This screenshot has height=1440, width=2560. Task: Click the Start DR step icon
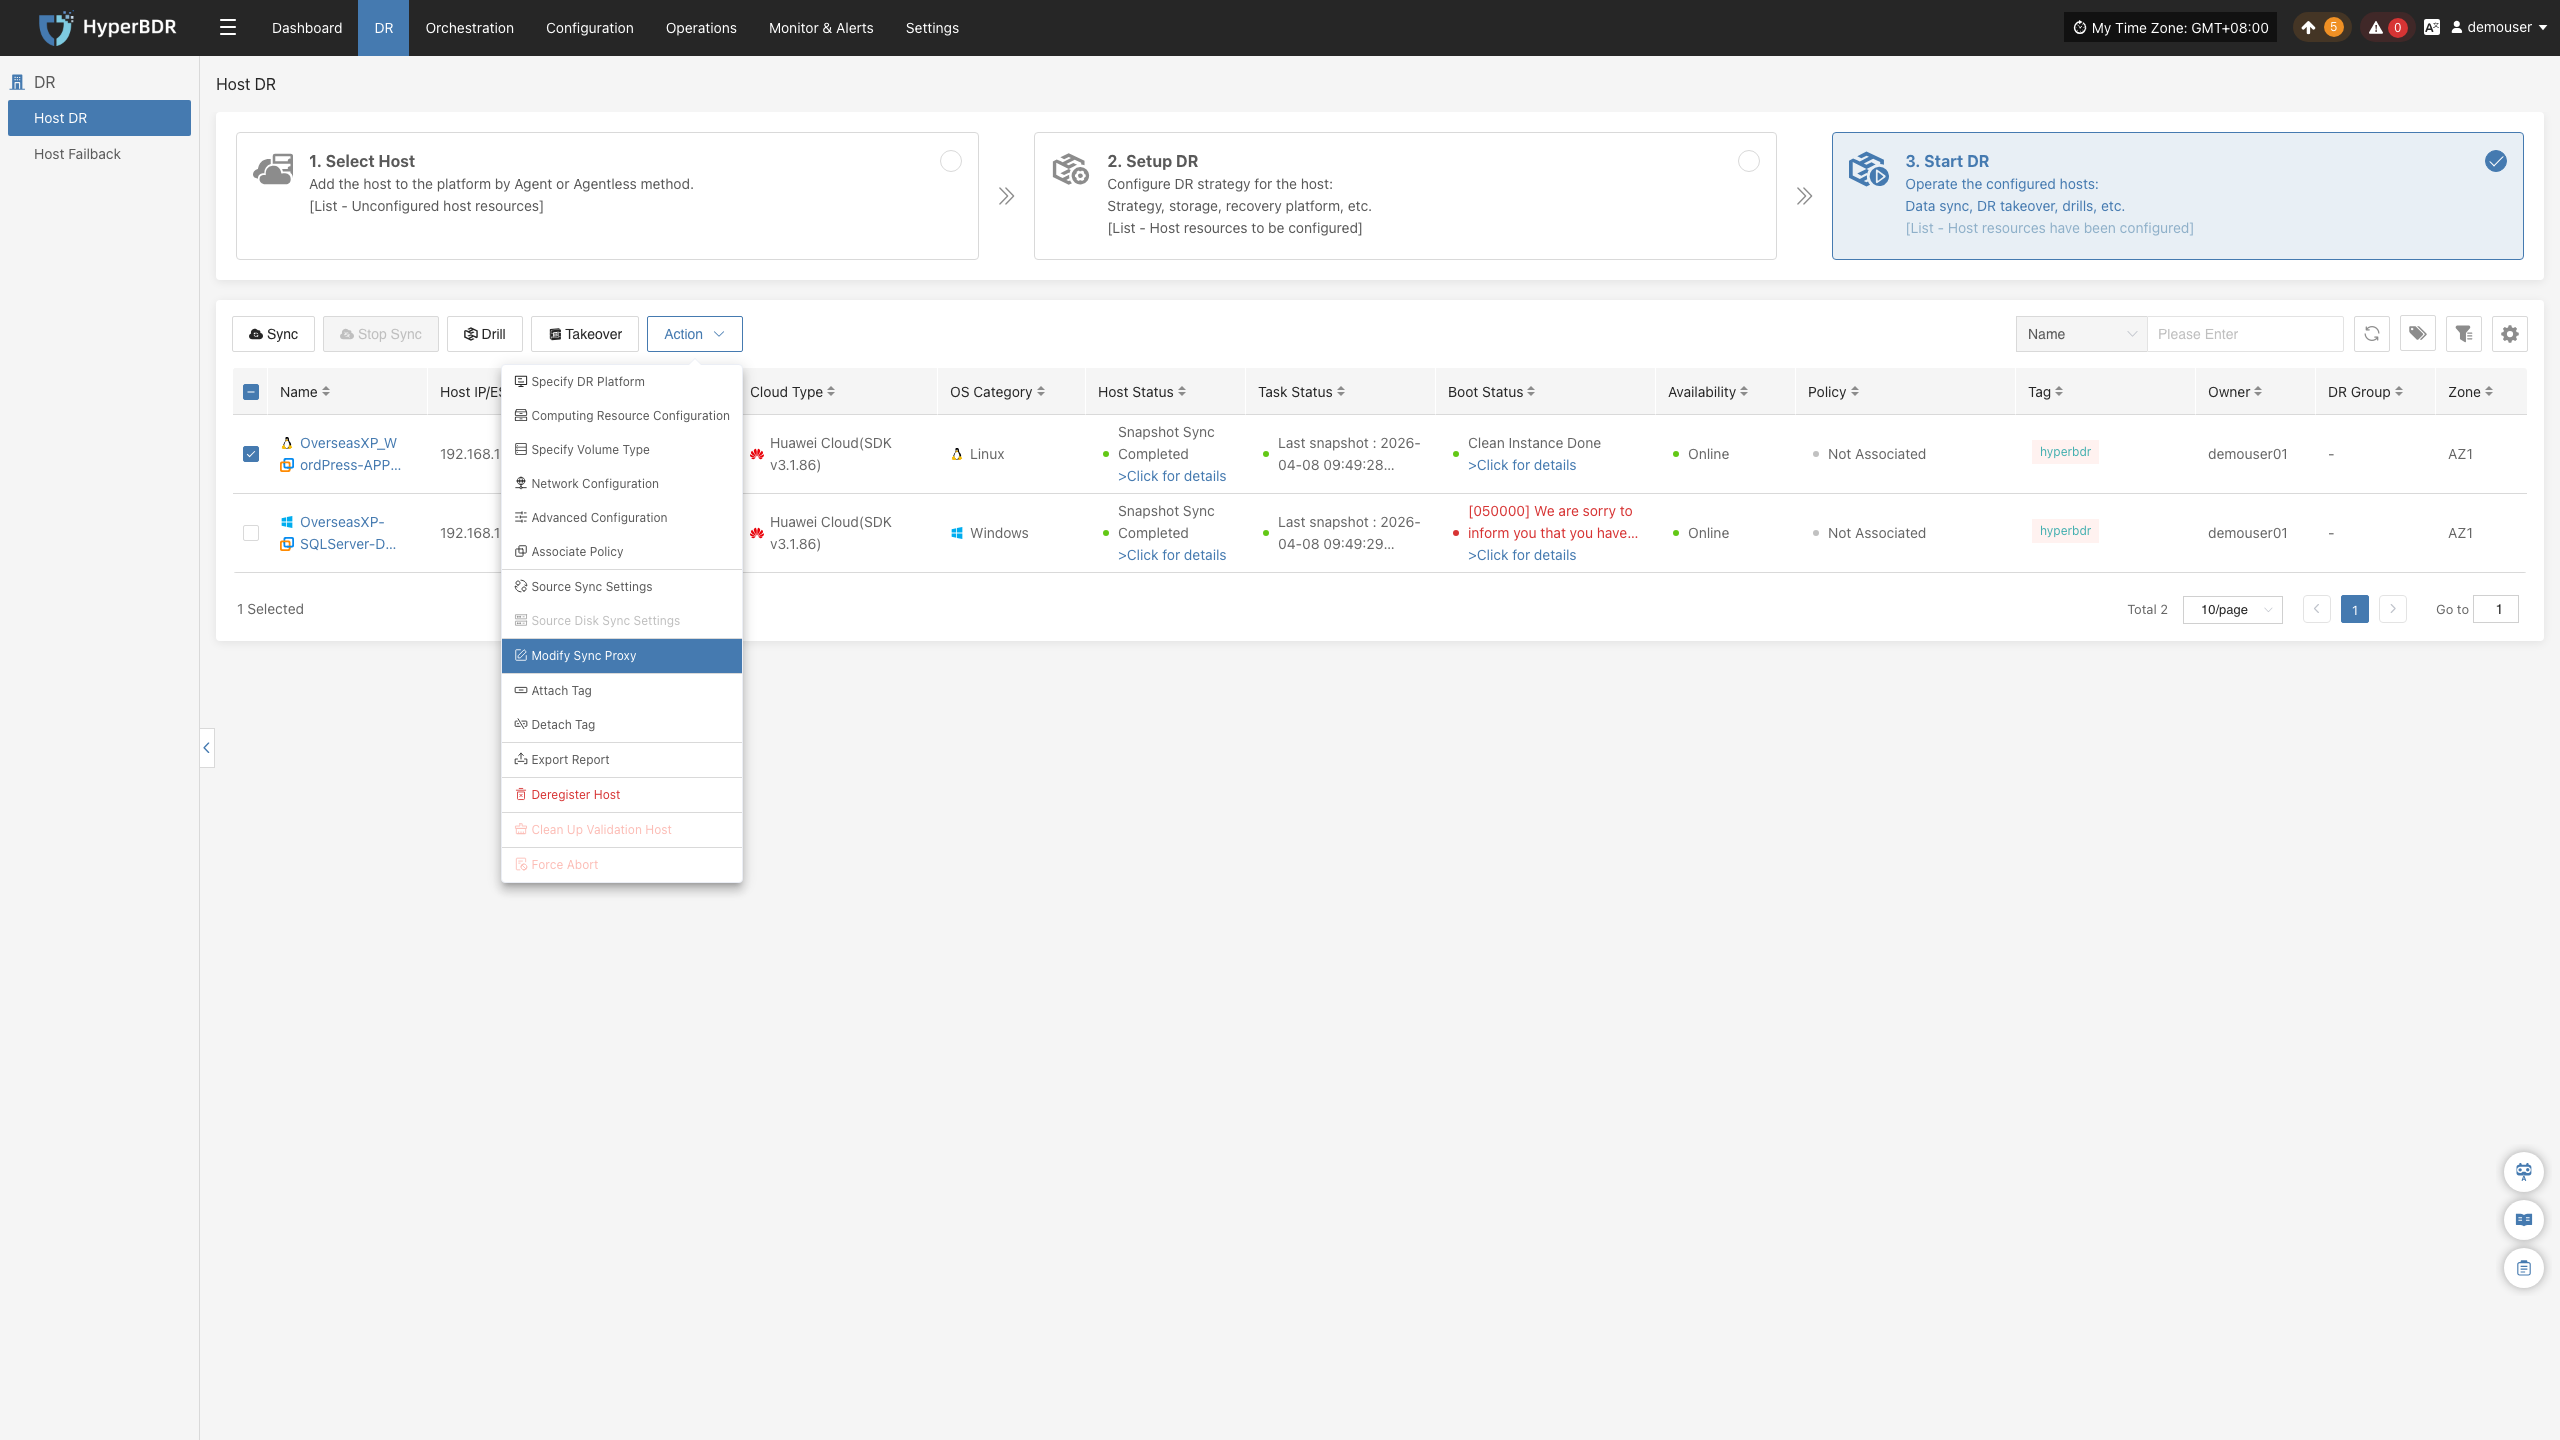coord(1868,169)
